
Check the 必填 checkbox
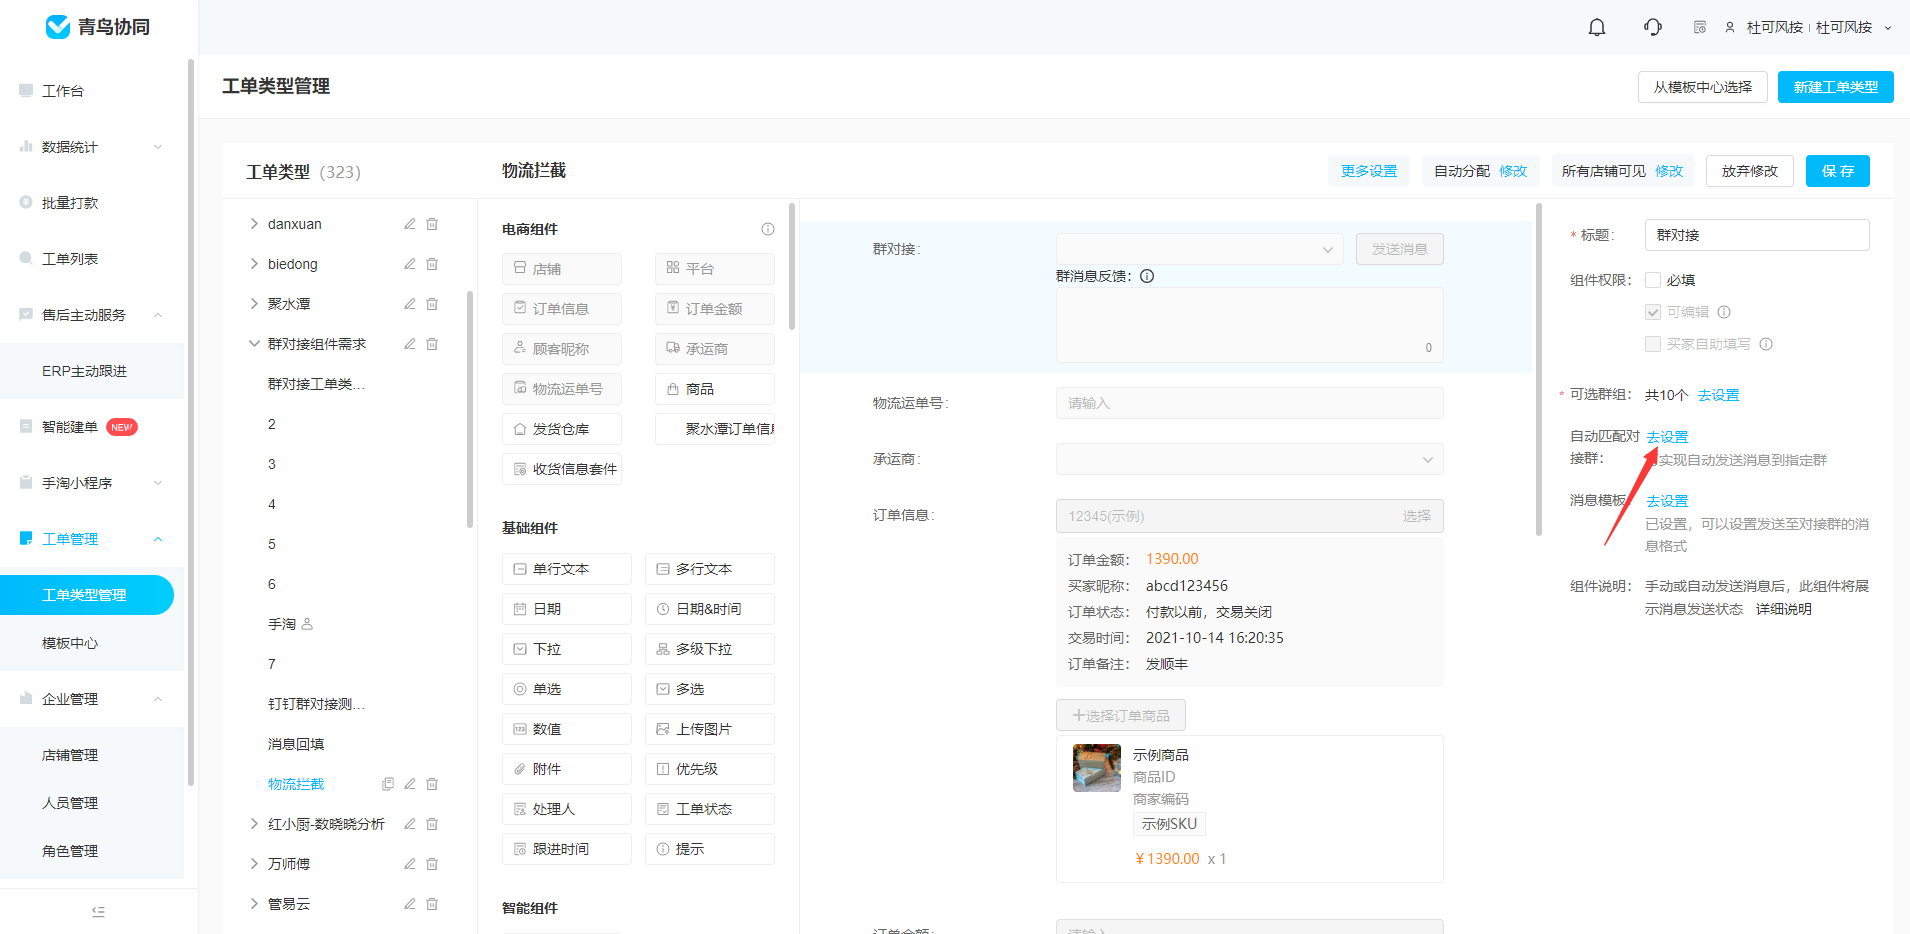[1653, 280]
